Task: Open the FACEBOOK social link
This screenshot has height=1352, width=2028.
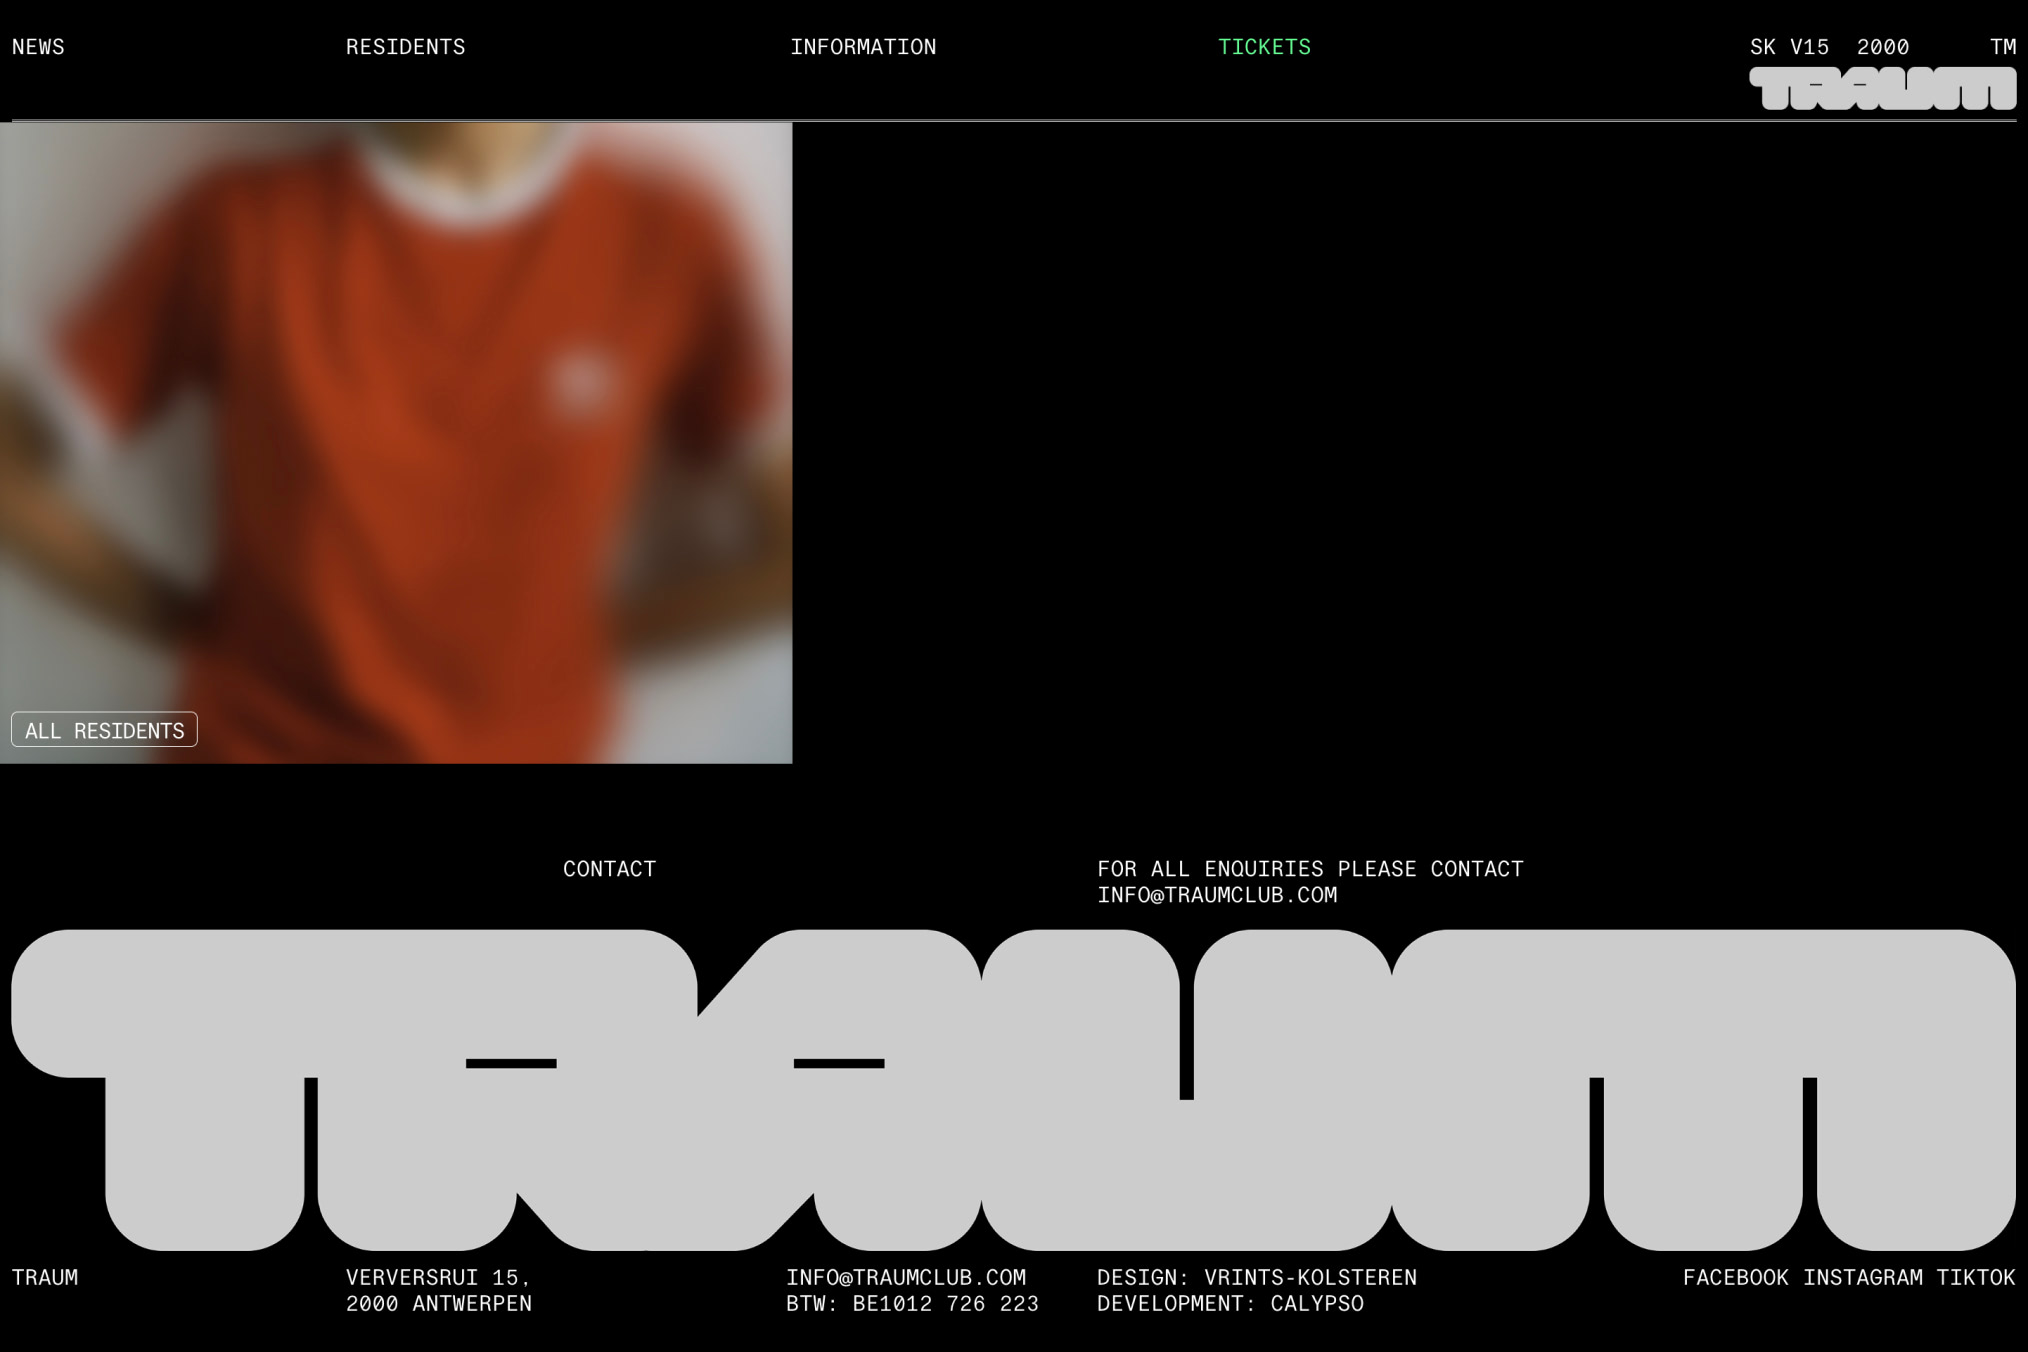Action: (1735, 1277)
